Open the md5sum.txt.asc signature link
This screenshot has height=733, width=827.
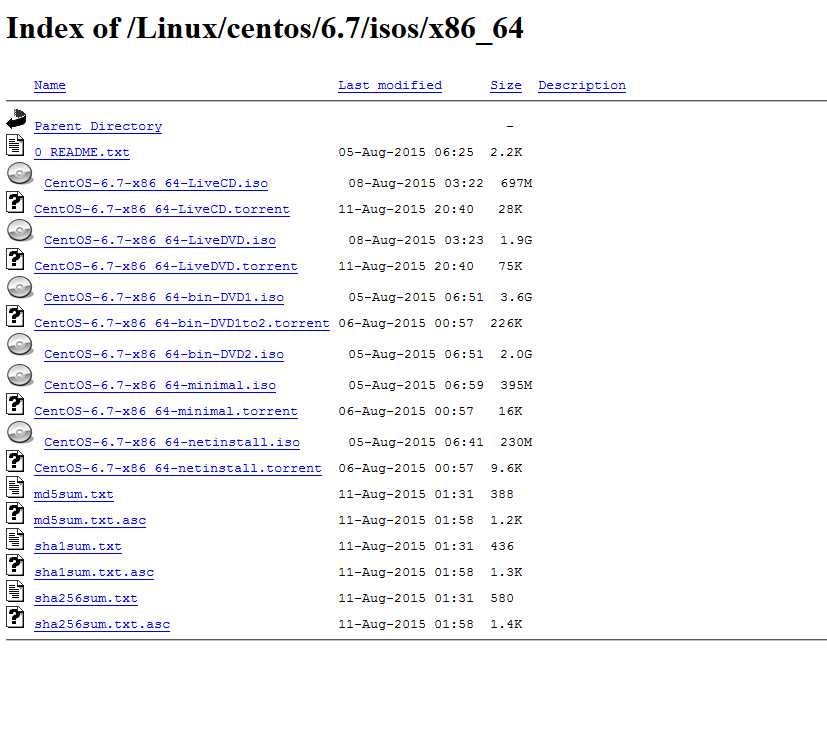click(90, 520)
